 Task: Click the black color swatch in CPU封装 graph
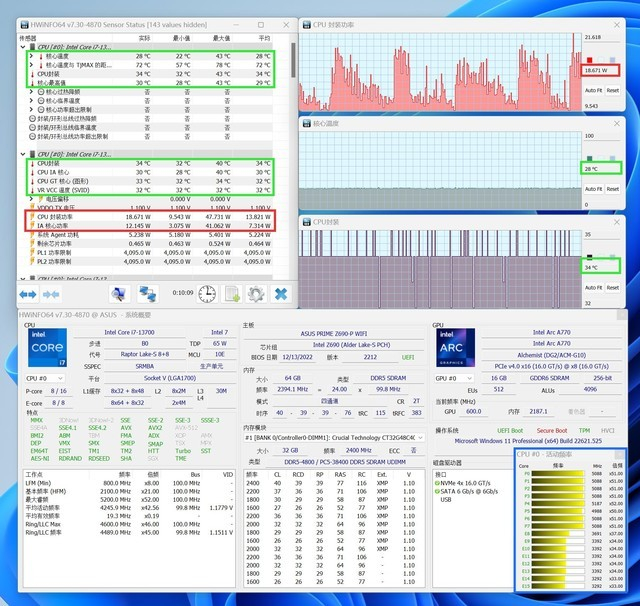[x=589, y=257]
